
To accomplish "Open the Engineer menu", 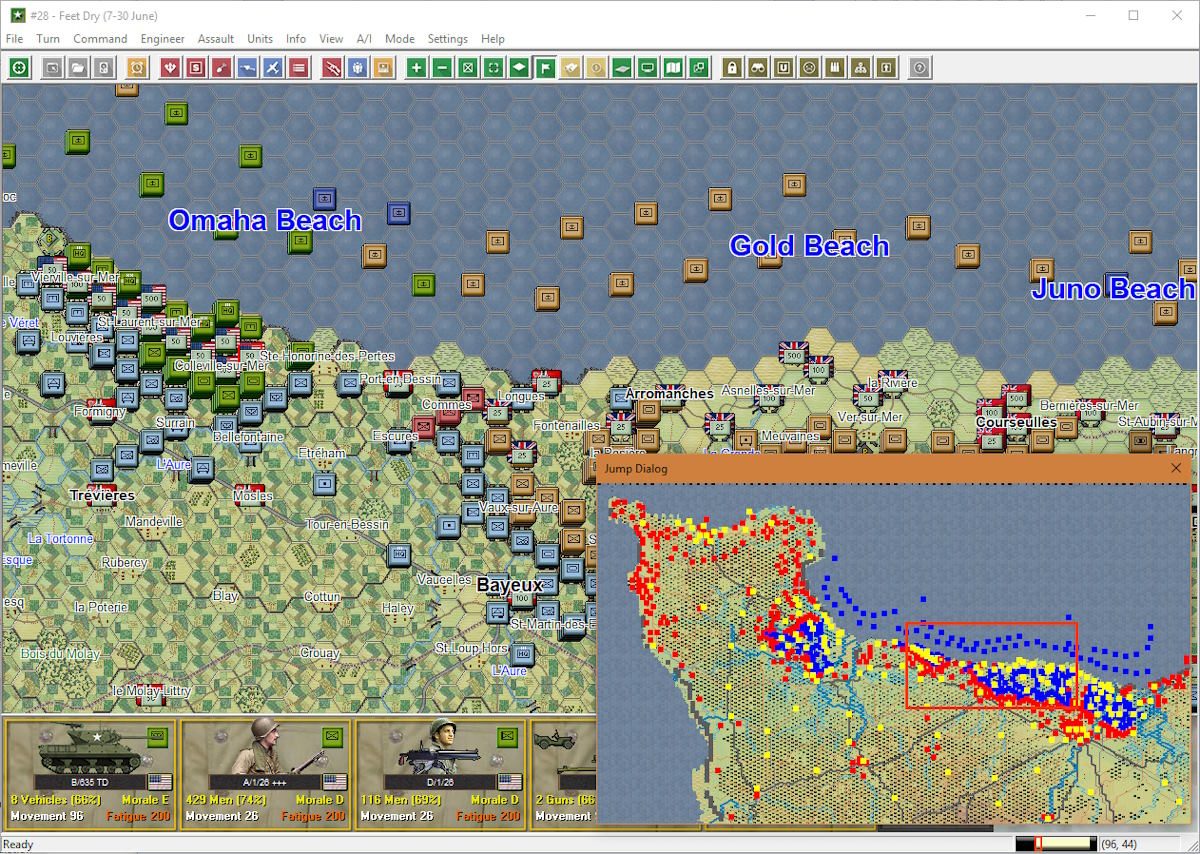I will pos(162,39).
